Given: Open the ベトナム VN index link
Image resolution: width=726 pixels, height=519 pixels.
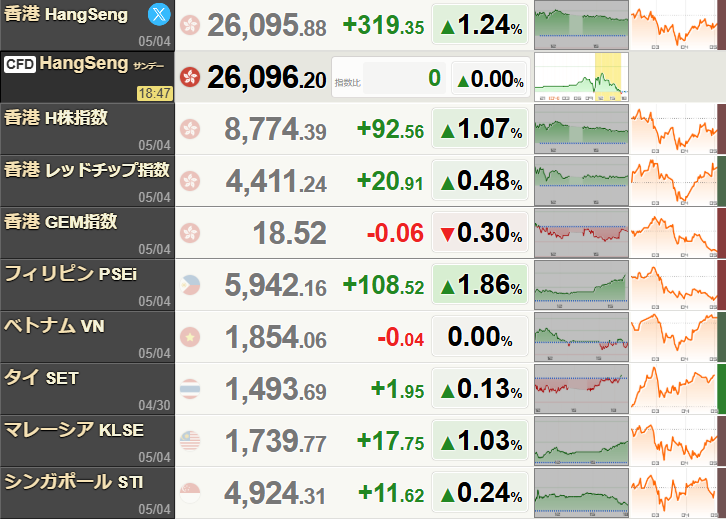Looking at the screenshot, I should pos(54,325).
